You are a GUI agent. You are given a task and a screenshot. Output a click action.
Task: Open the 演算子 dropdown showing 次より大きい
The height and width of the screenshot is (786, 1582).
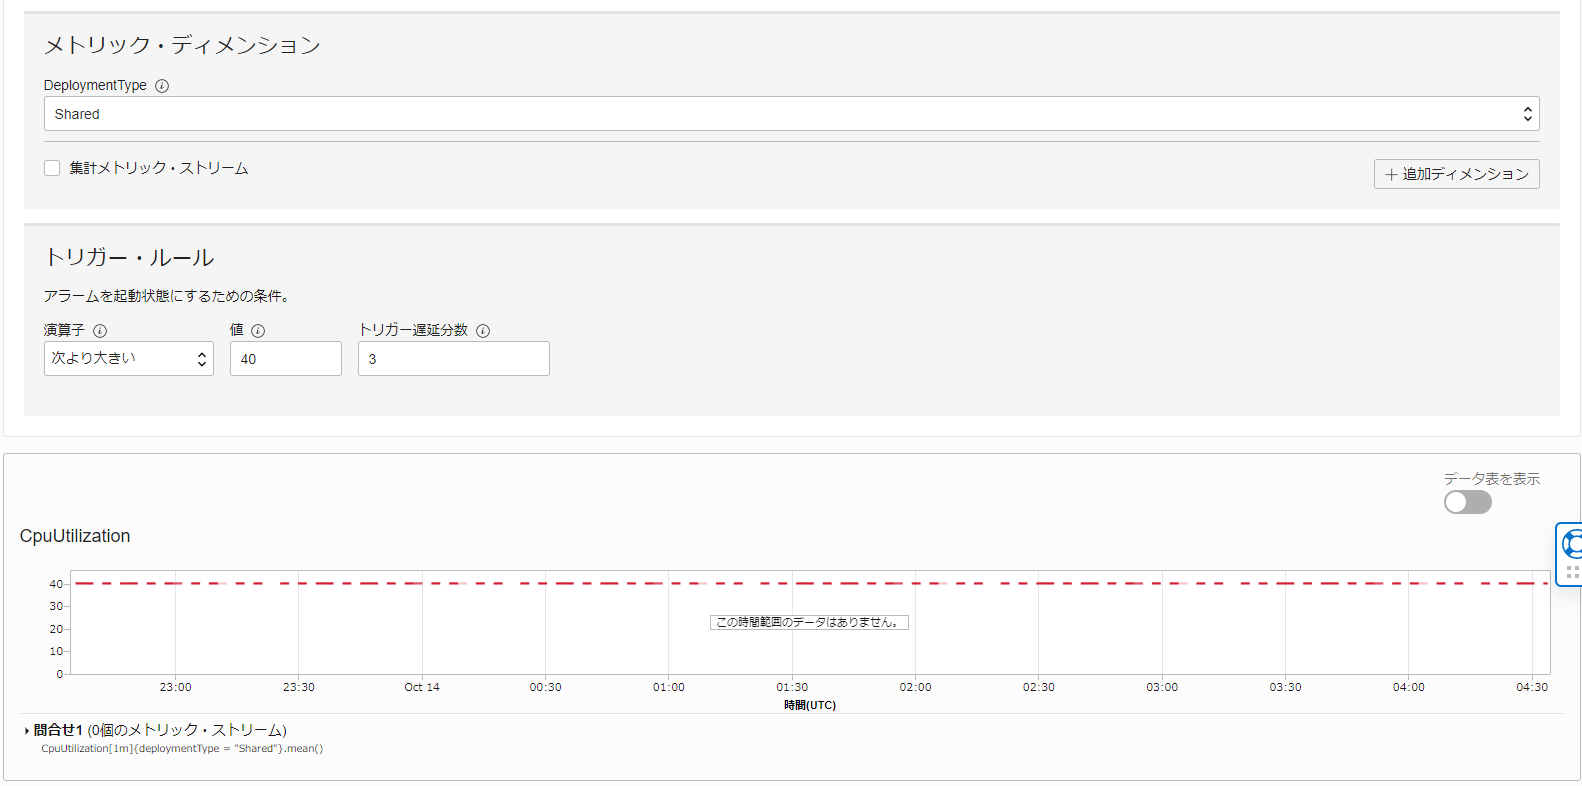(x=128, y=359)
